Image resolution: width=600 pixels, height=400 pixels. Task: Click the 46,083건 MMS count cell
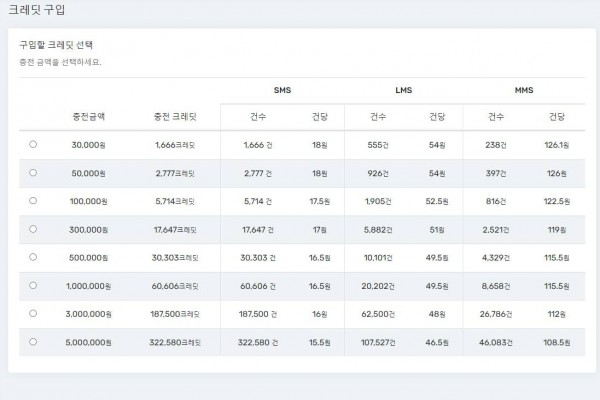(496, 342)
